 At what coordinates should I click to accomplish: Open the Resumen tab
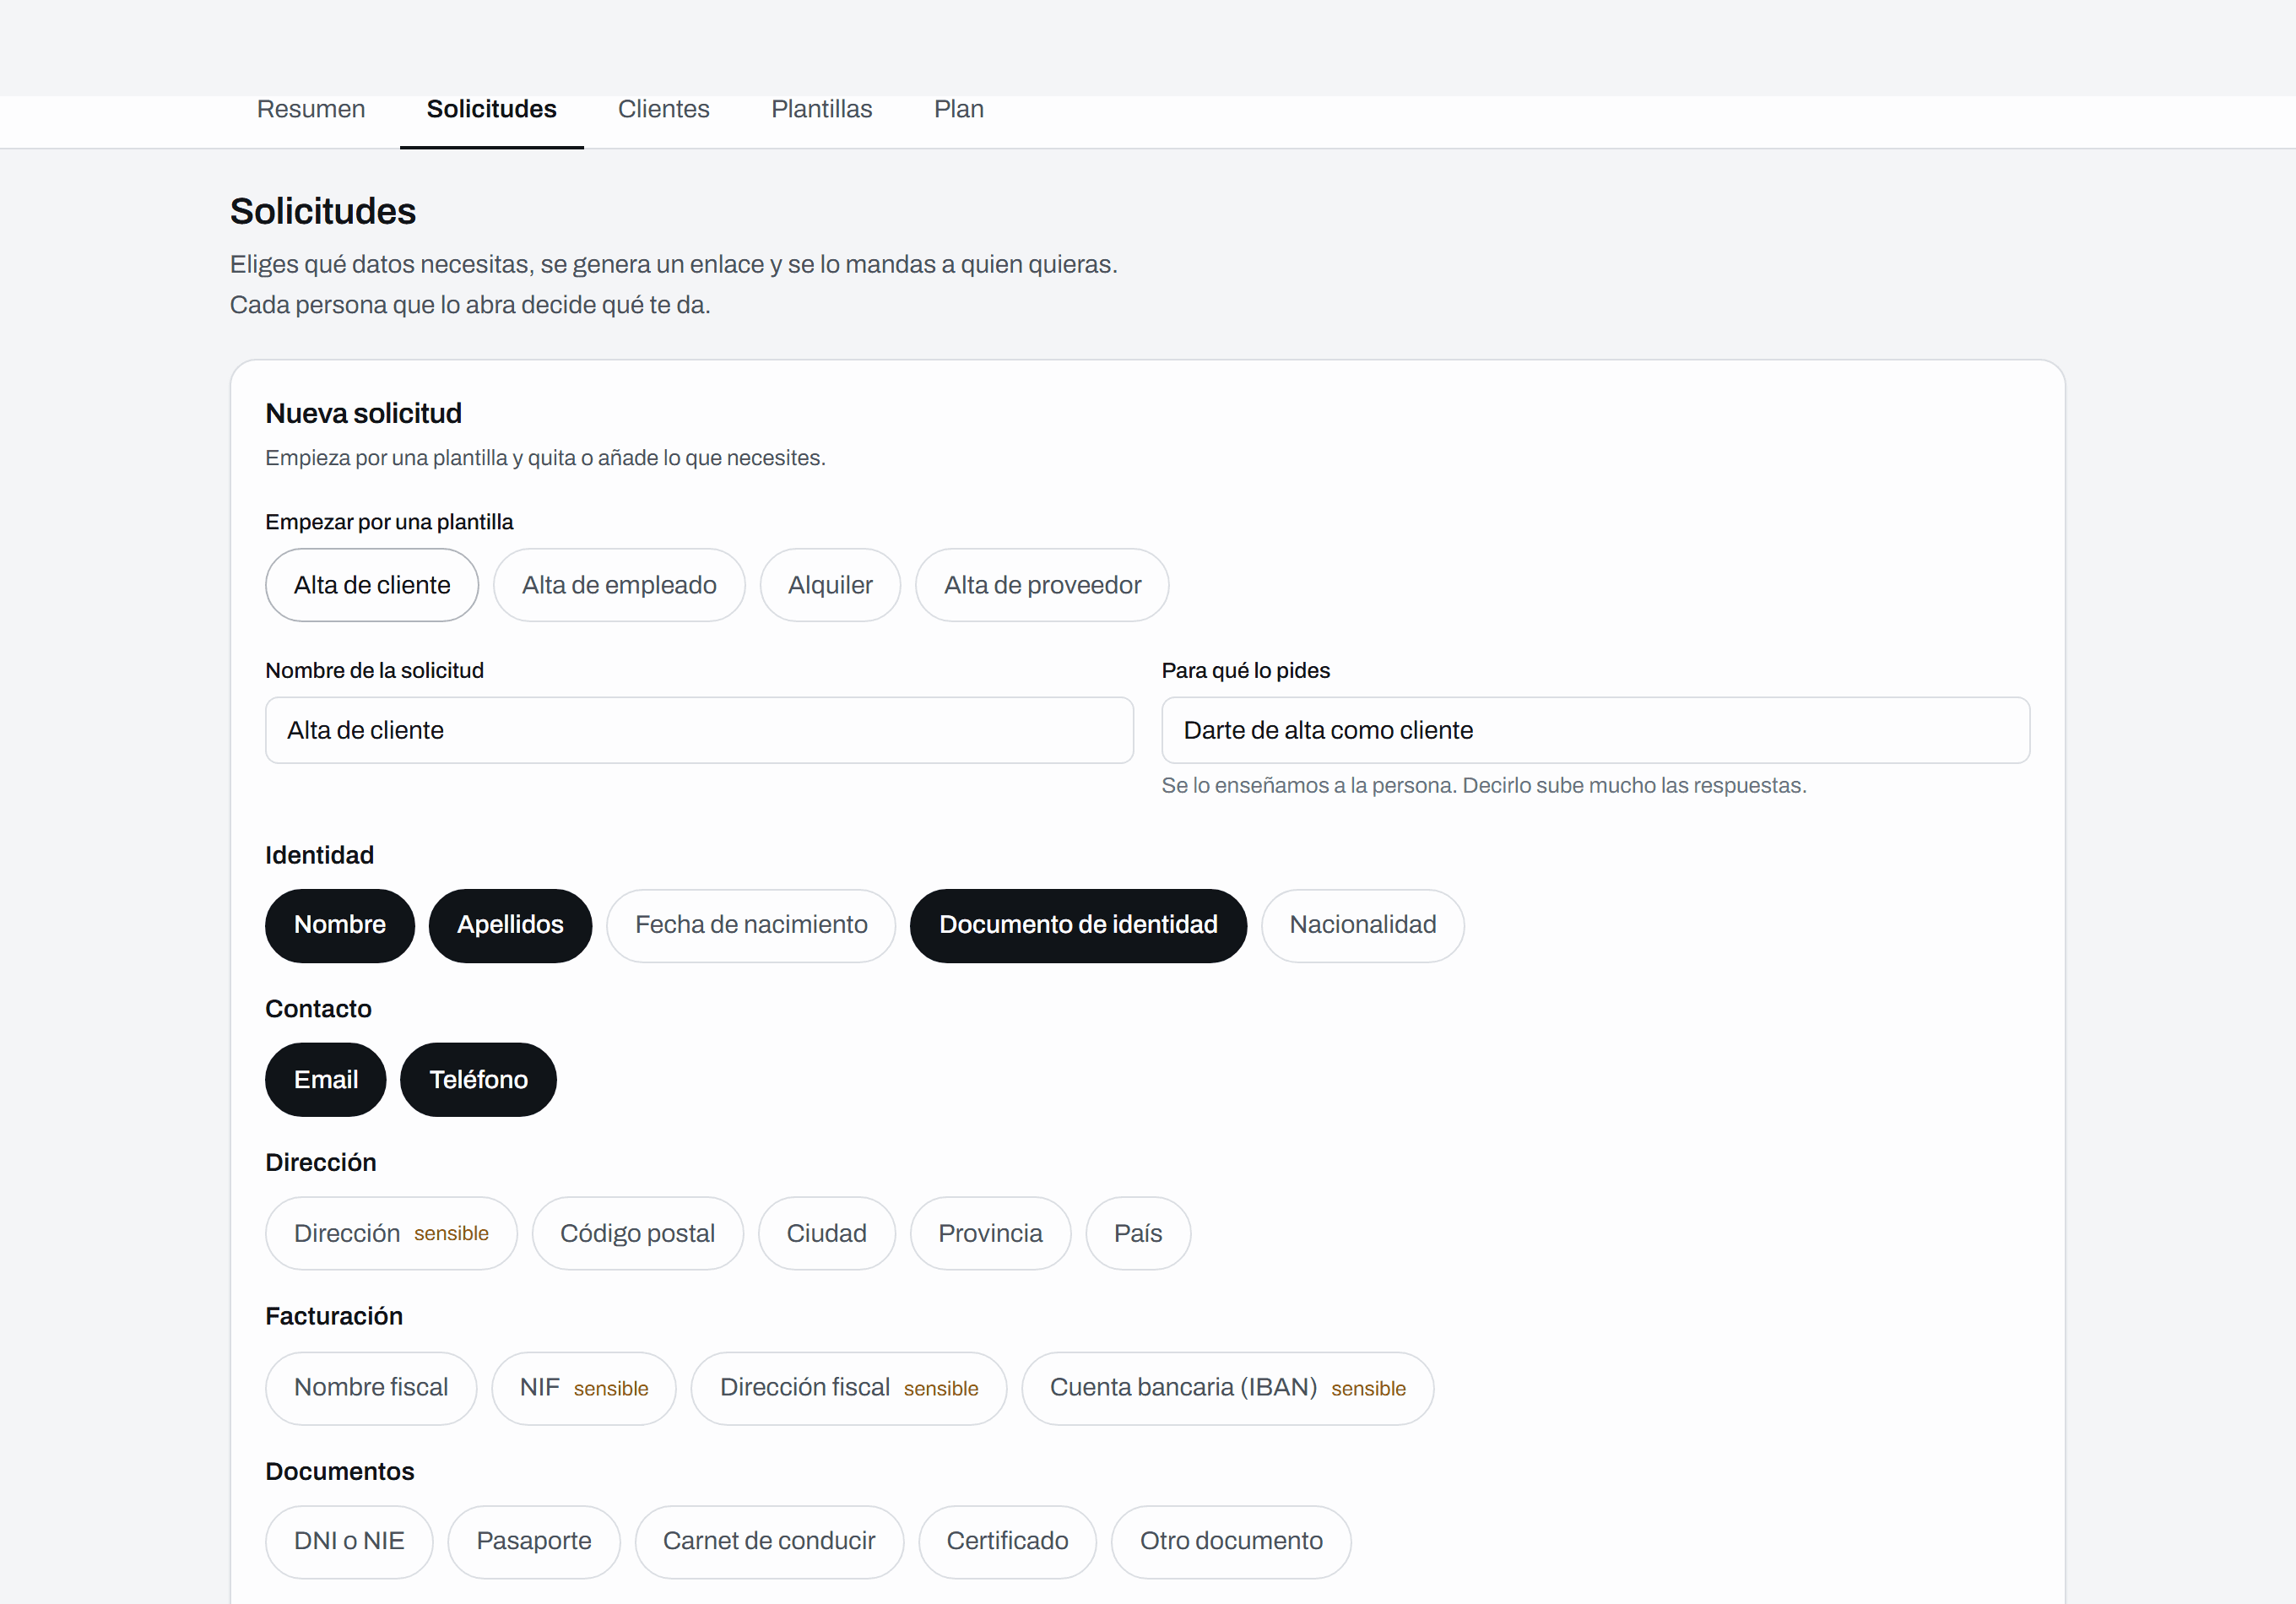pos(311,109)
